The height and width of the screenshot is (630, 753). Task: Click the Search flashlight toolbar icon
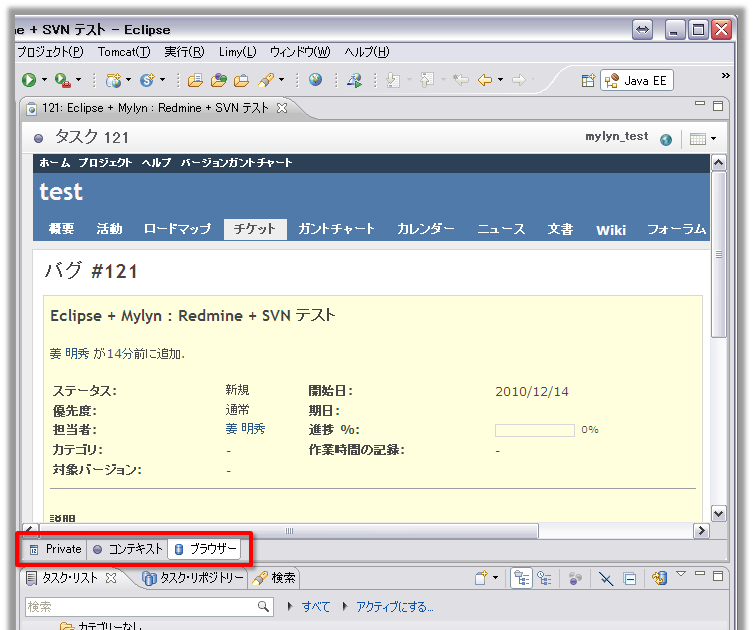266,80
